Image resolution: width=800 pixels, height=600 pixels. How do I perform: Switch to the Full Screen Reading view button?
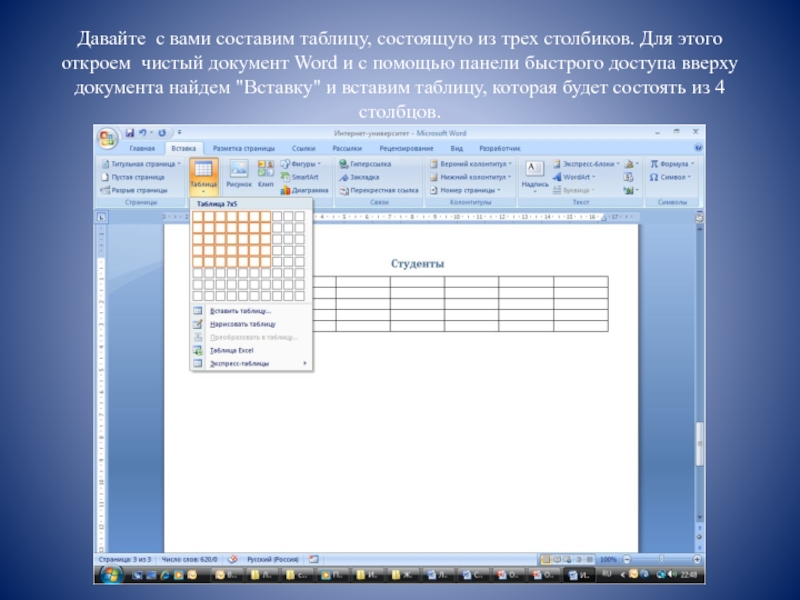(557, 560)
